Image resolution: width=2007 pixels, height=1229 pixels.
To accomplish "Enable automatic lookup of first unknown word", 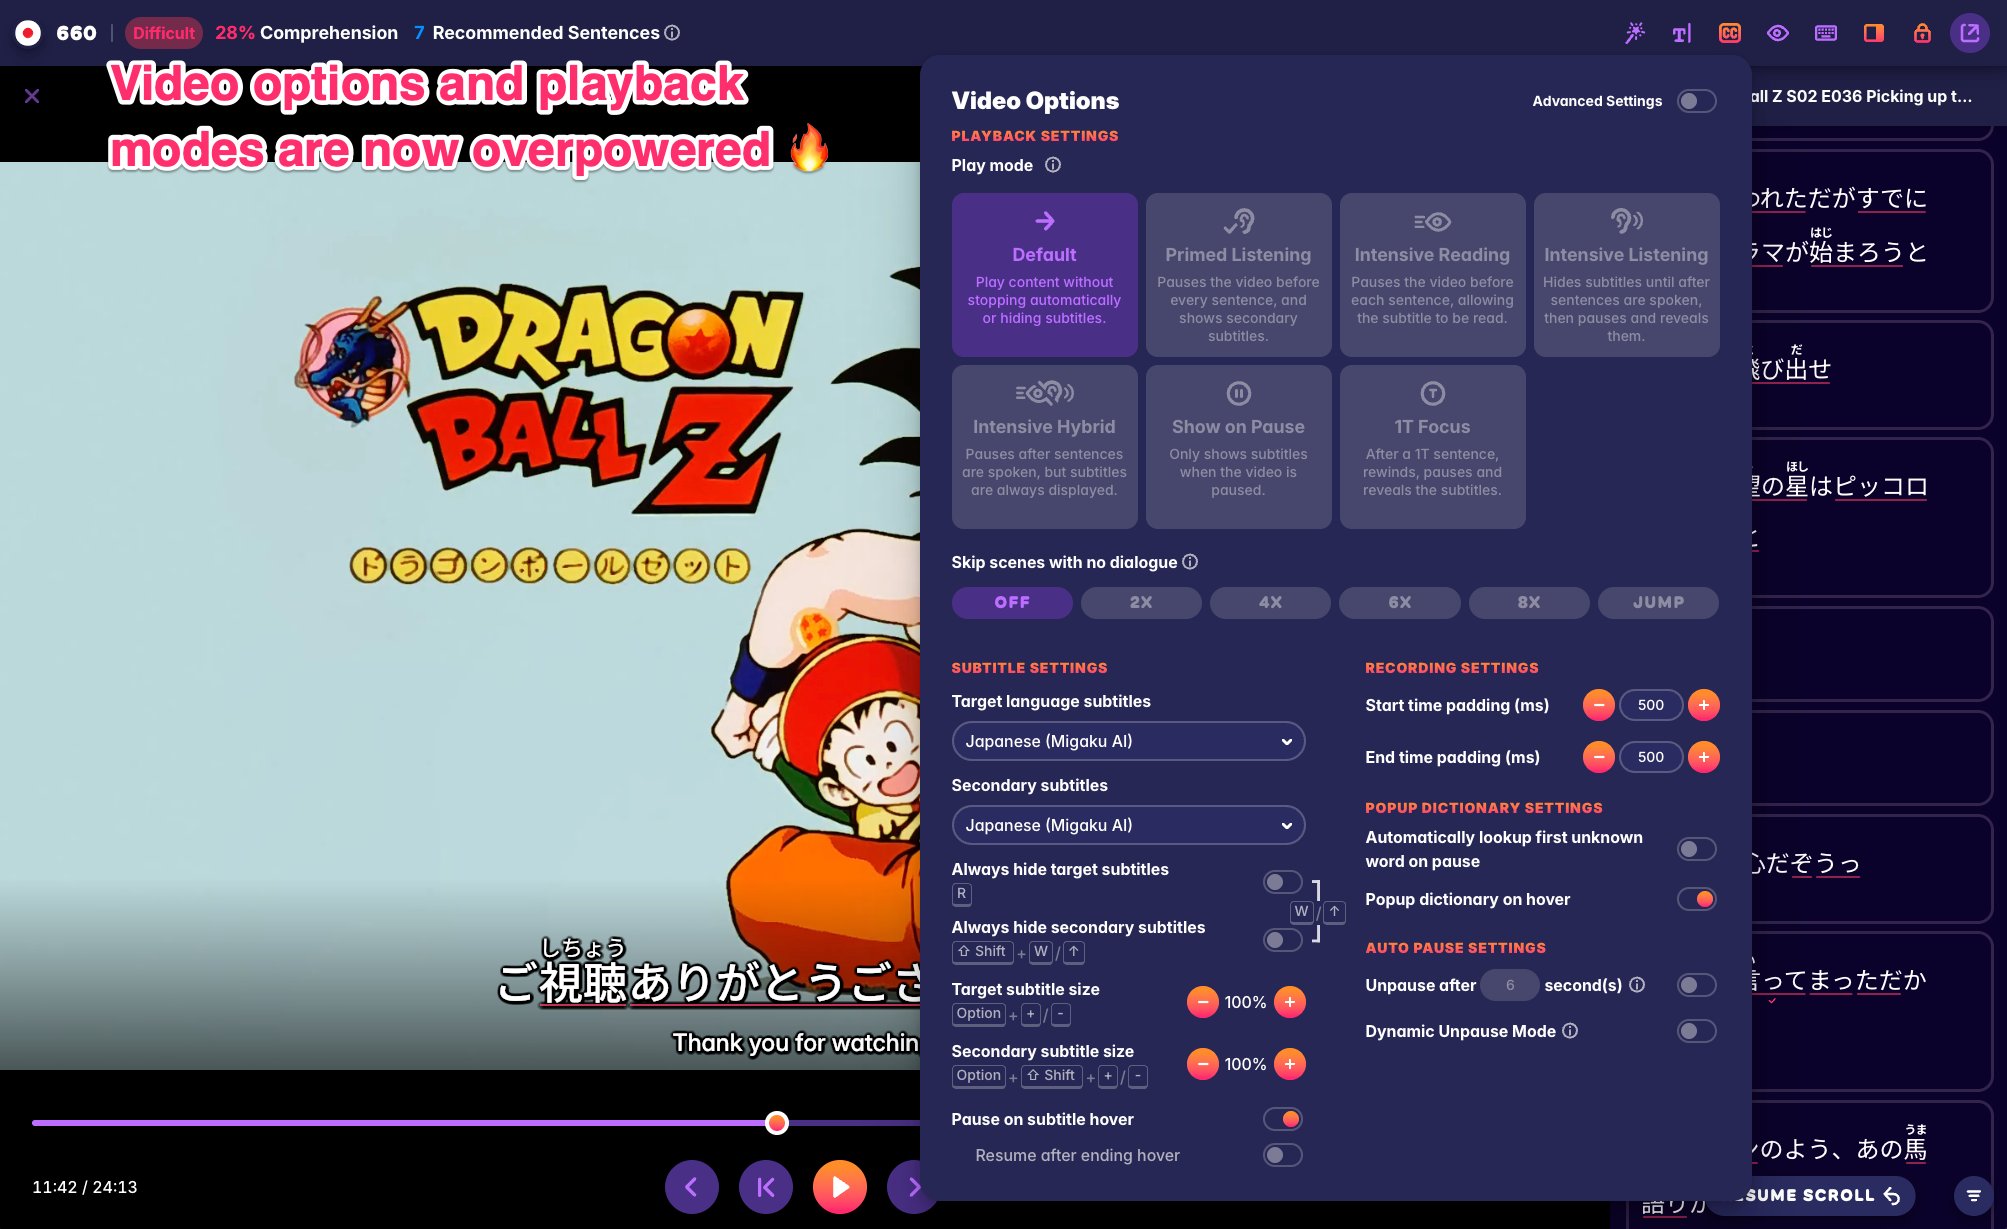I will [x=1697, y=849].
